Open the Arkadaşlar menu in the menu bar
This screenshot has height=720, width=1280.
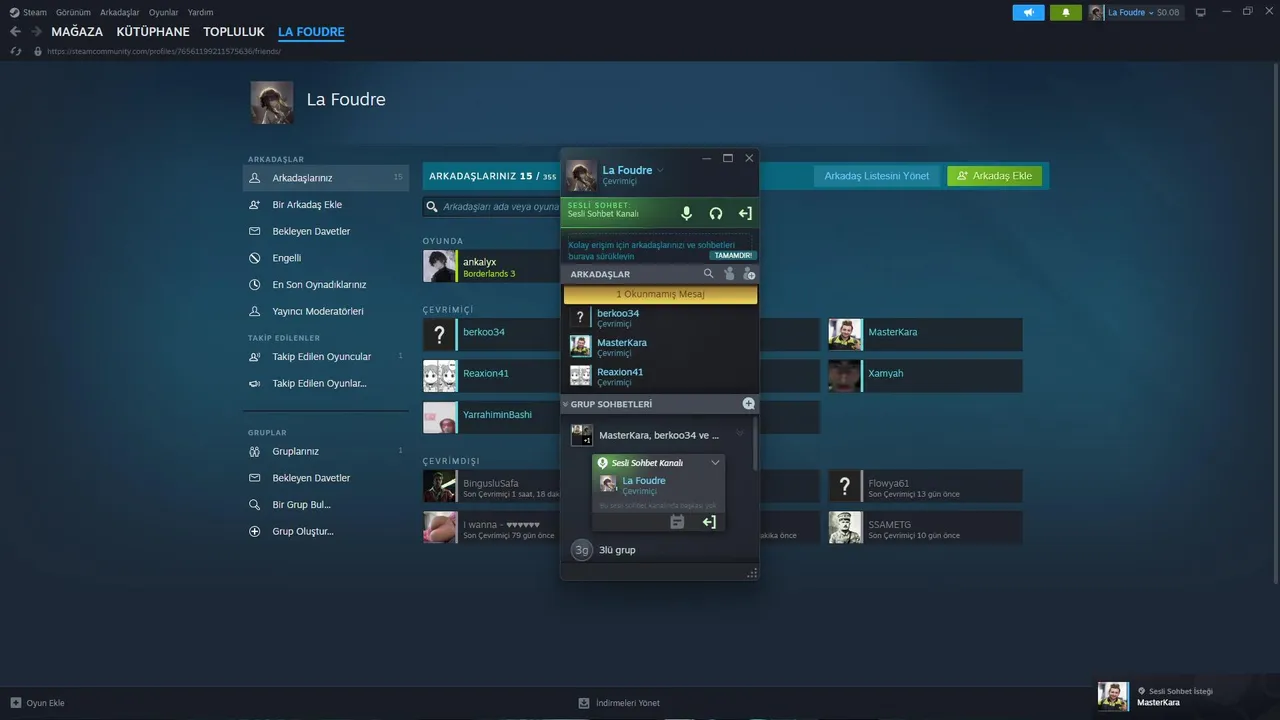[120, 12]
